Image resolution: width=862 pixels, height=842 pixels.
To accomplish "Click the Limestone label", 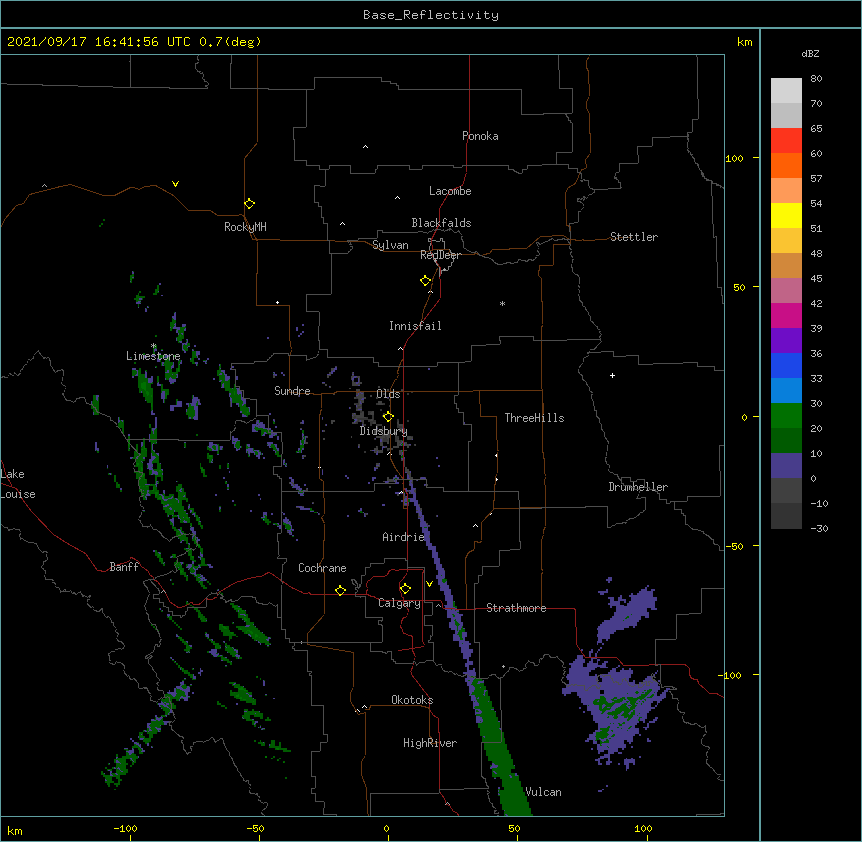I will (x=153, y=356).
